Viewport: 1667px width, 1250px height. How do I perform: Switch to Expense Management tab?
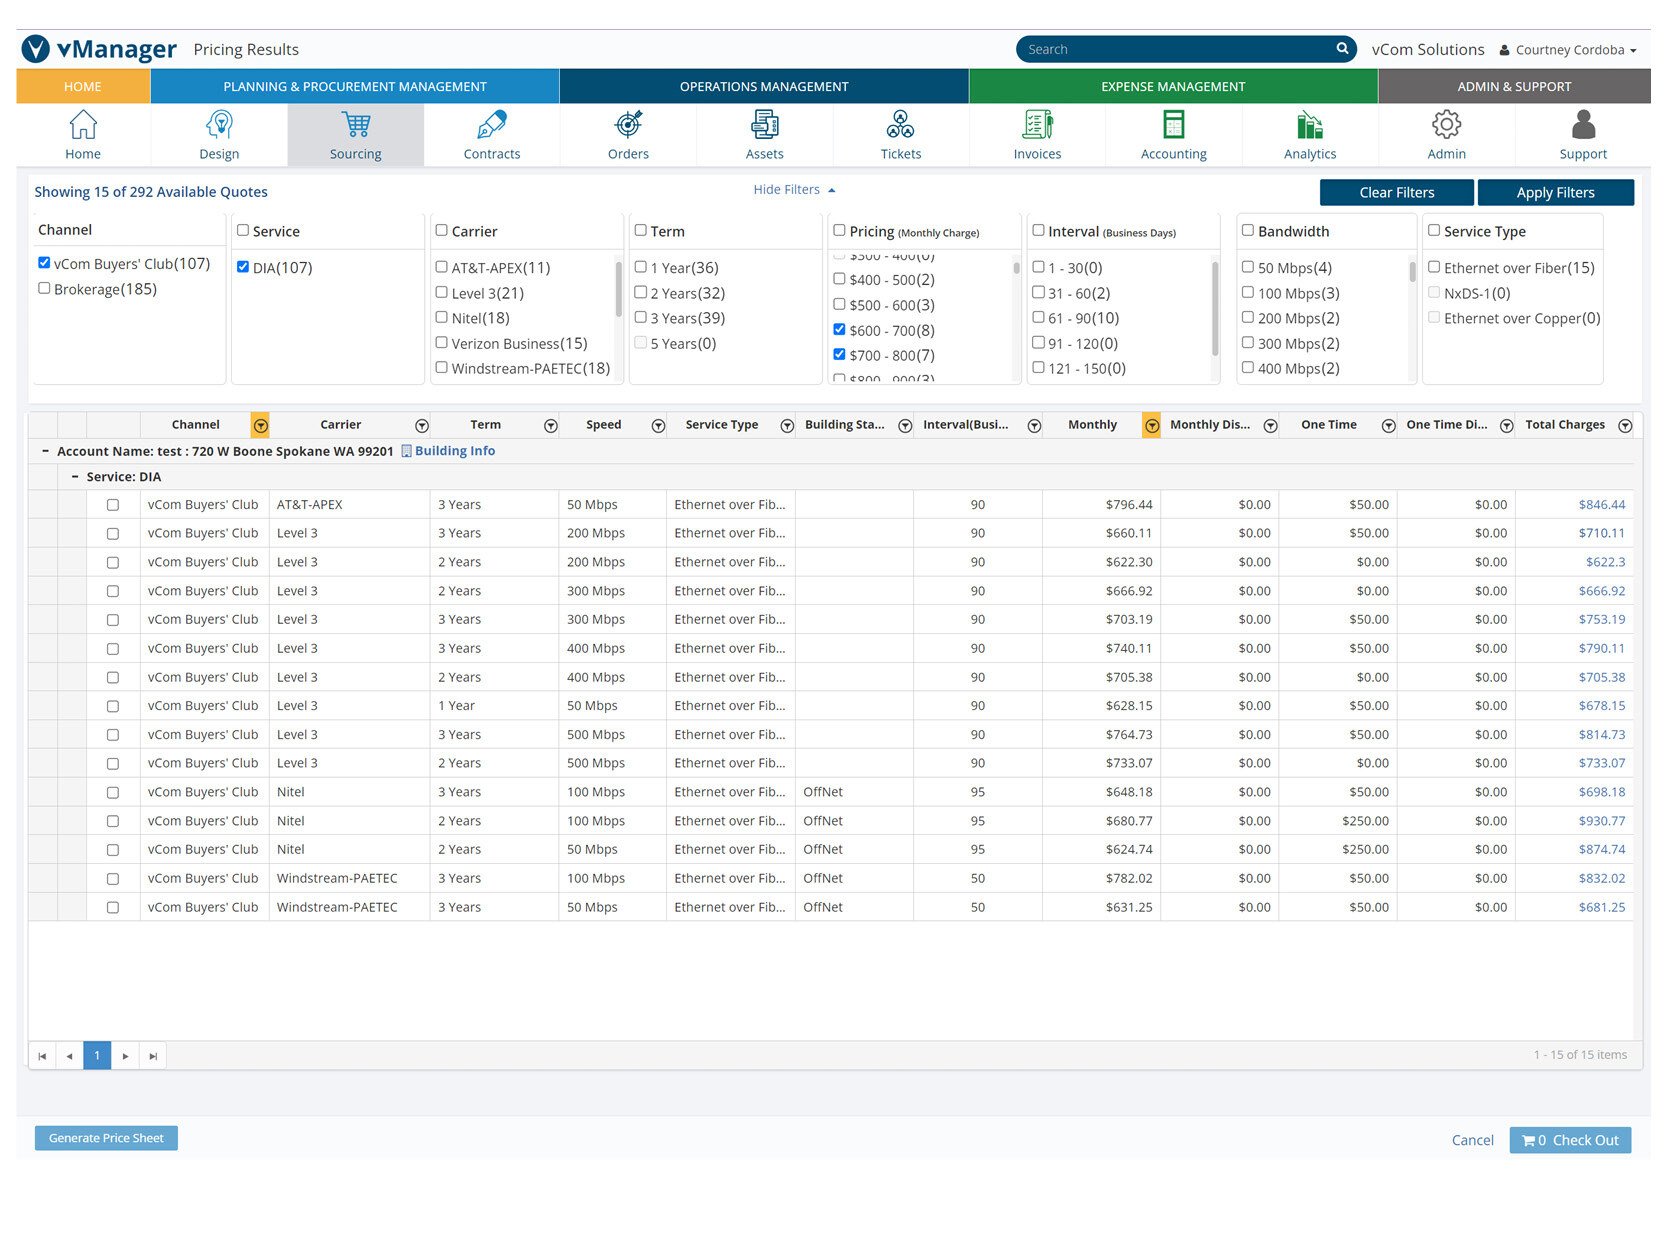[x=1173, y=87]
